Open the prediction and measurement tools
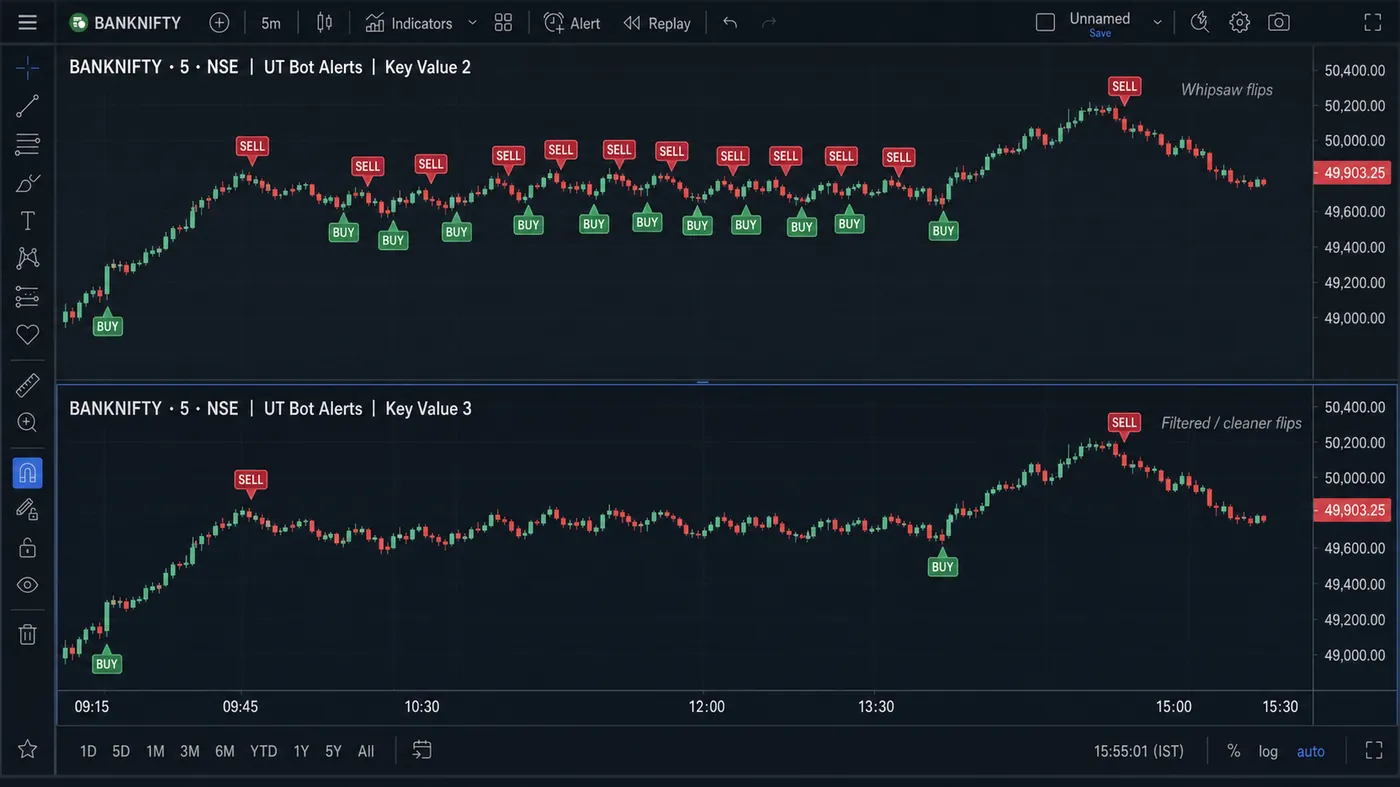The image size is (1400, 787). coord(27,297)
